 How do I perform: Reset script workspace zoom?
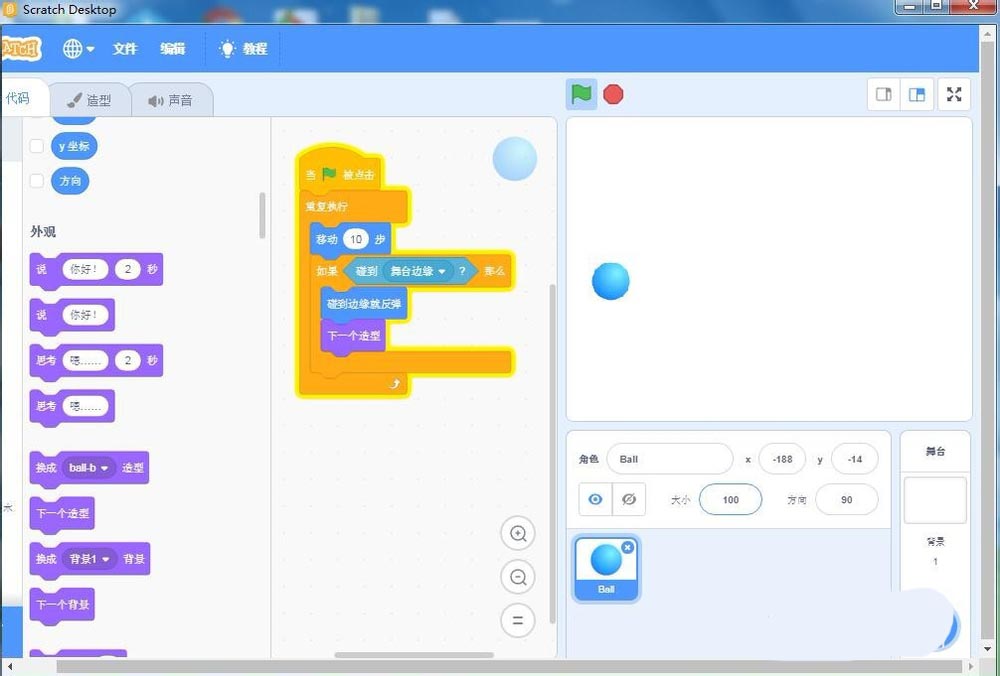click(x=518, y=620)
